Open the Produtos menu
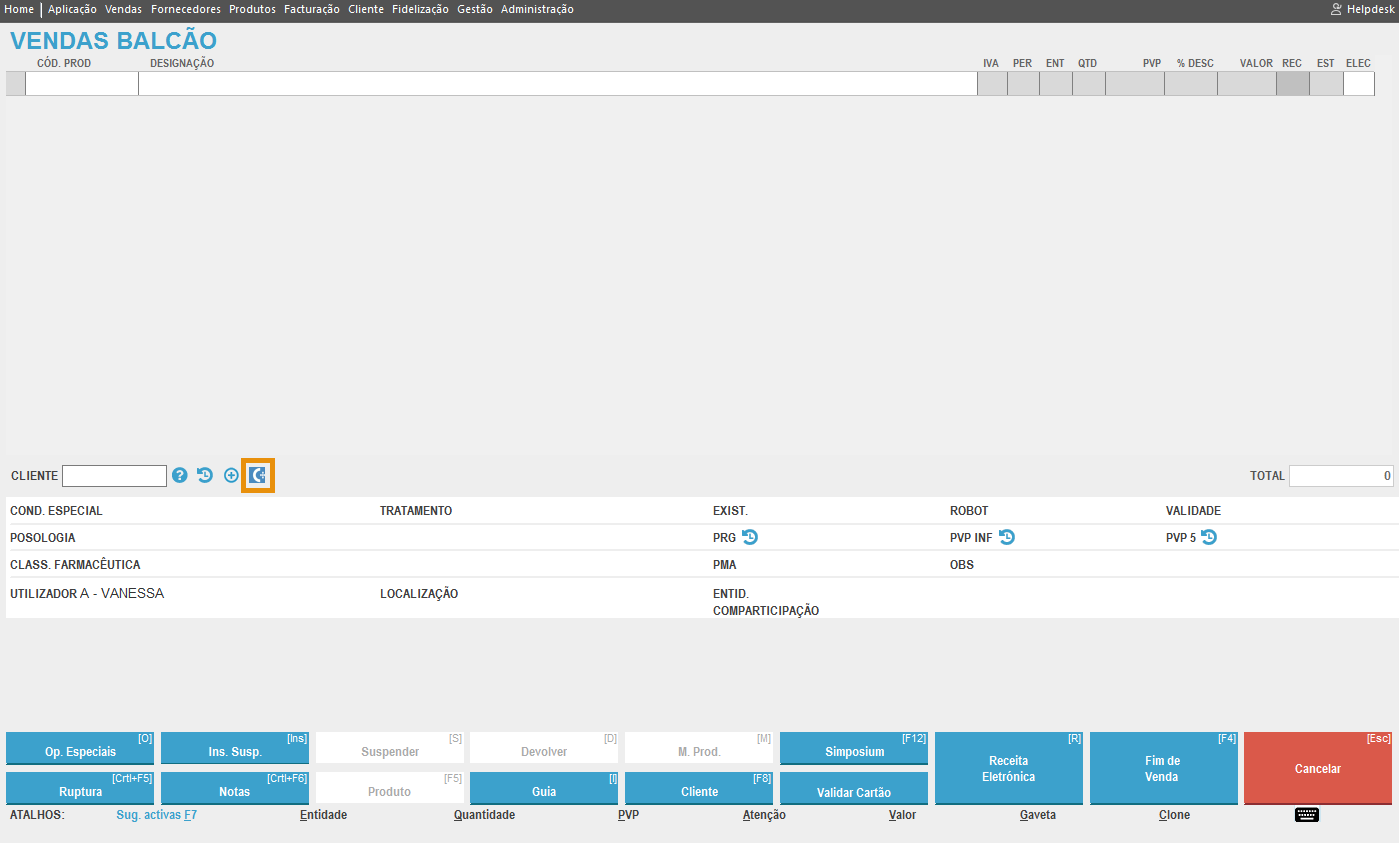This screenshot has width=1399, height=843. [x=252, y=9]
